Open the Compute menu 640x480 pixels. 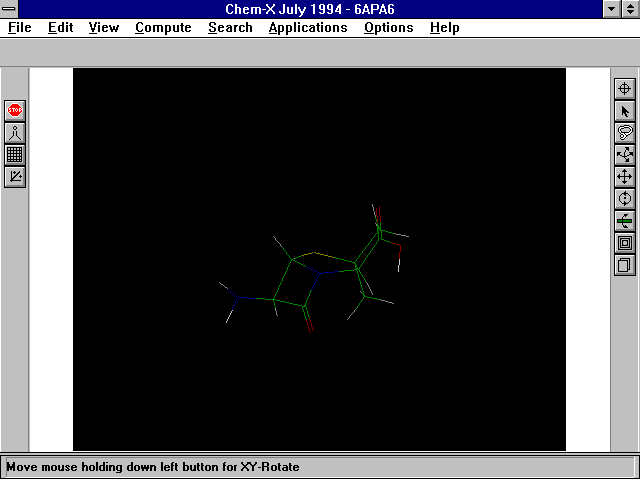tap(163, 27)
